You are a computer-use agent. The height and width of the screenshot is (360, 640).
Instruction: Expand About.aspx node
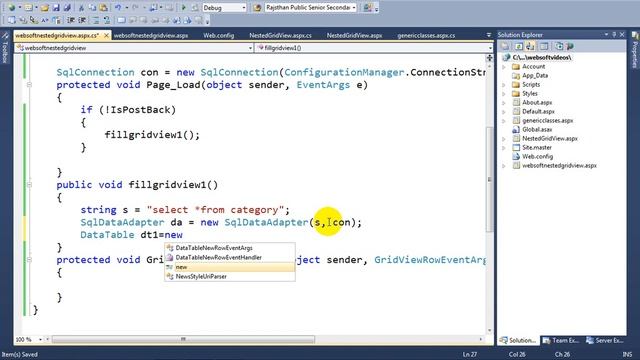(x=504, y=102)
